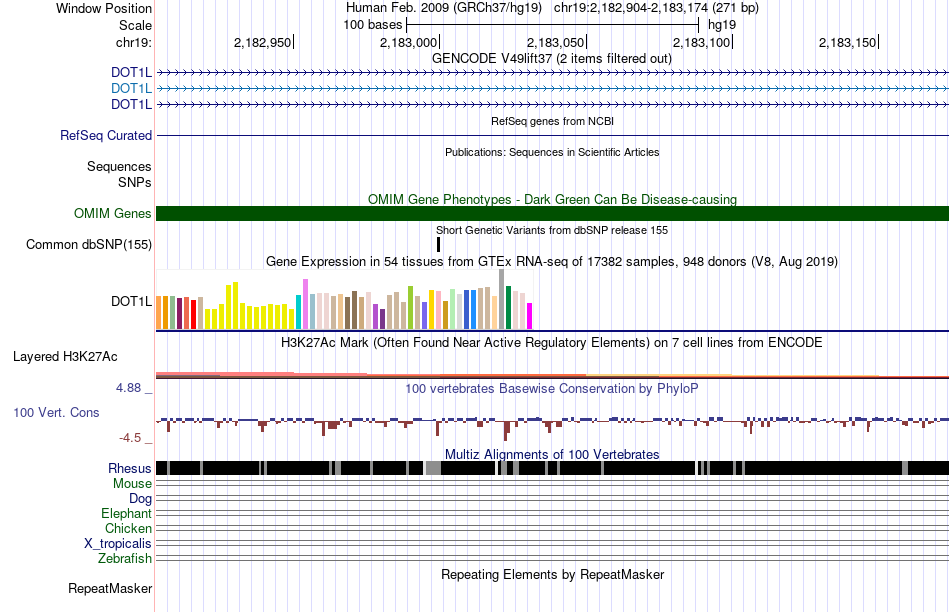Click the chr19:2,182,904-2,183,174 position text
Screen dimensions: 950x612
(656, 8)
